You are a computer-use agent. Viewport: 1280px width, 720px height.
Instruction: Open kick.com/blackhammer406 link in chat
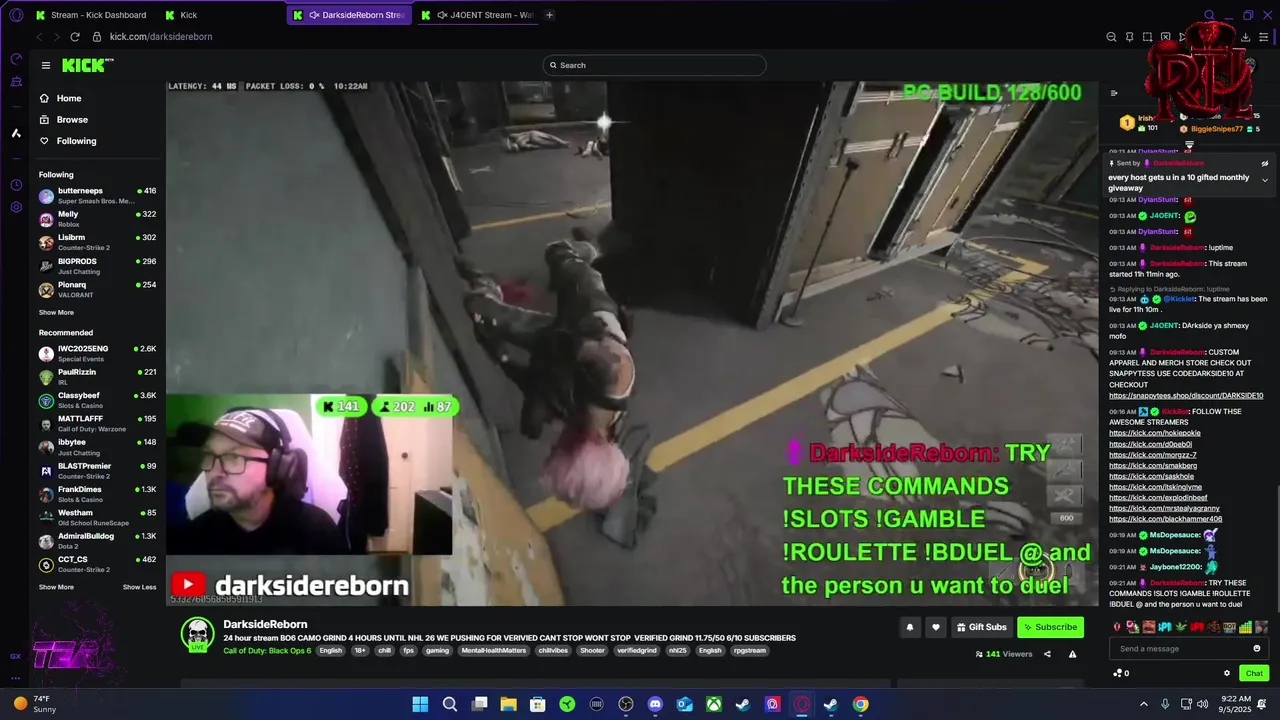tap(1165, 519)
